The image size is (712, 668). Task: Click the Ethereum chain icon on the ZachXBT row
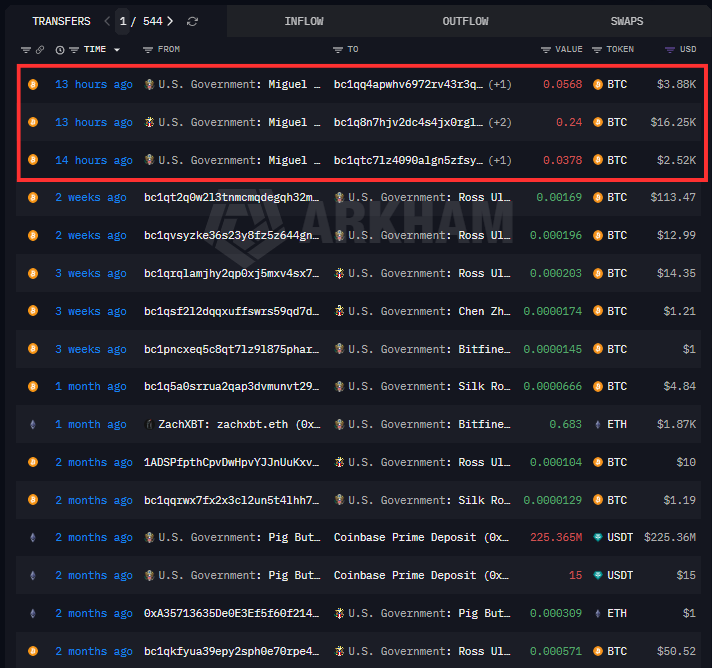[33, 425]
